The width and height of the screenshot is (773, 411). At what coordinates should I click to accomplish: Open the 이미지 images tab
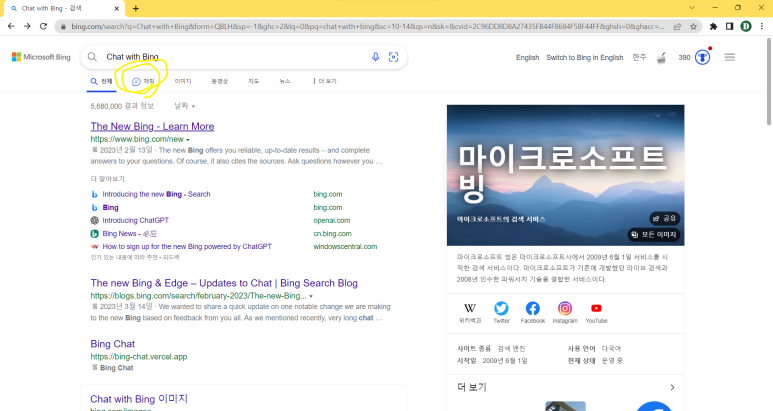183,81
